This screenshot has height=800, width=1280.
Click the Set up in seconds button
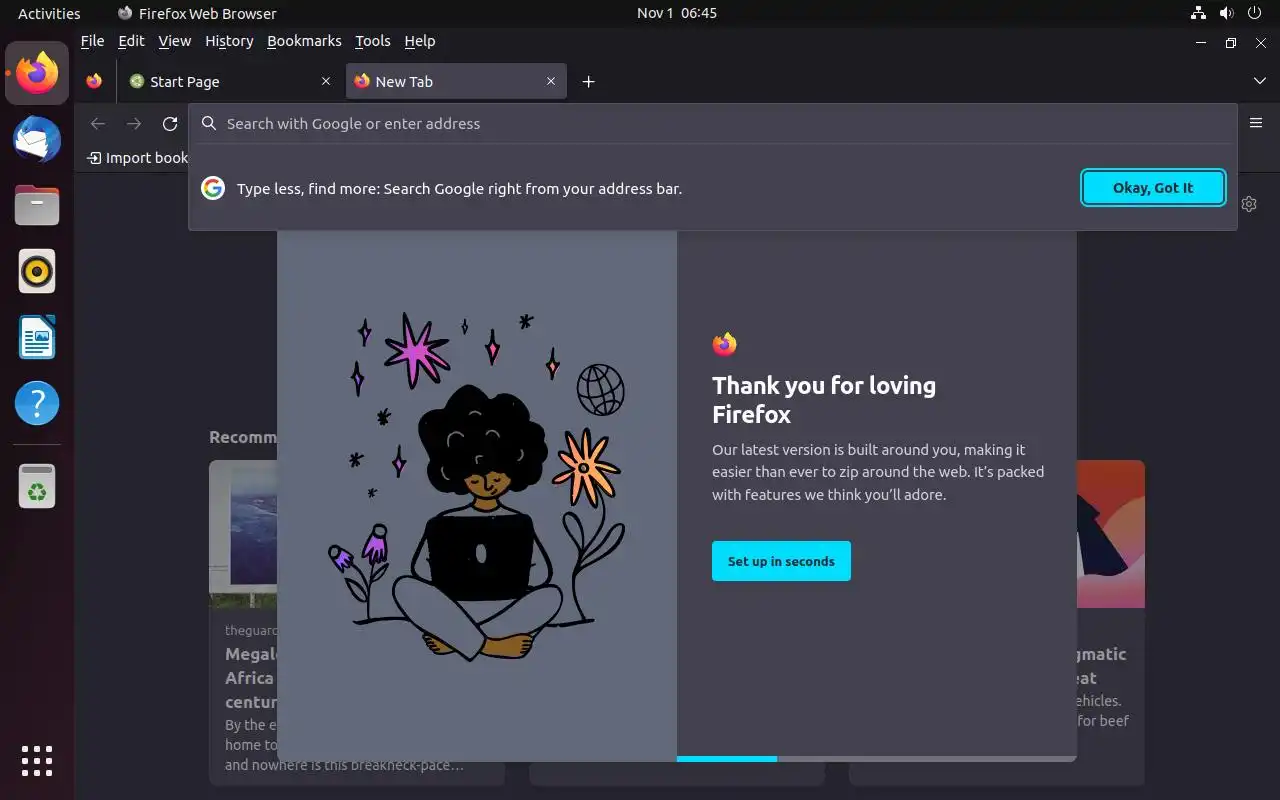[781, 561]
